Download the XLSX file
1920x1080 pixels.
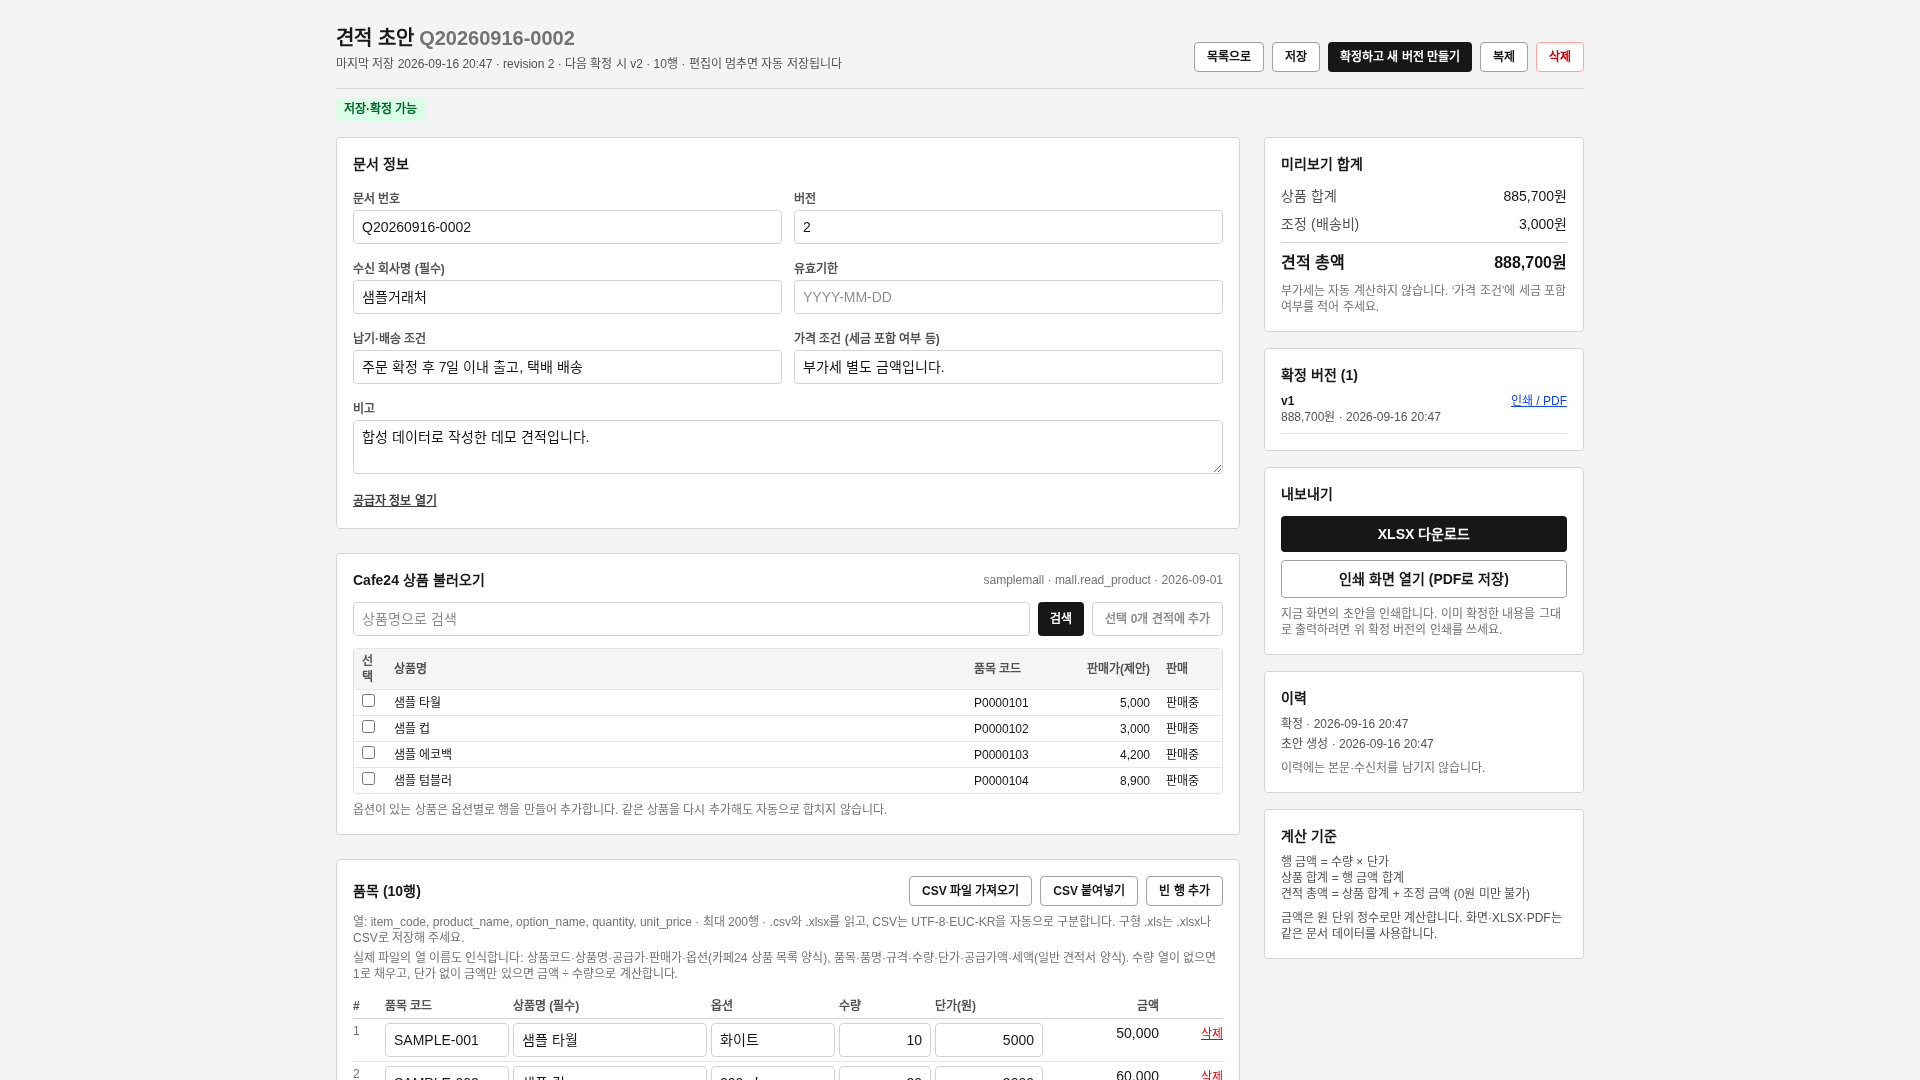click(x=1423, y=534)
